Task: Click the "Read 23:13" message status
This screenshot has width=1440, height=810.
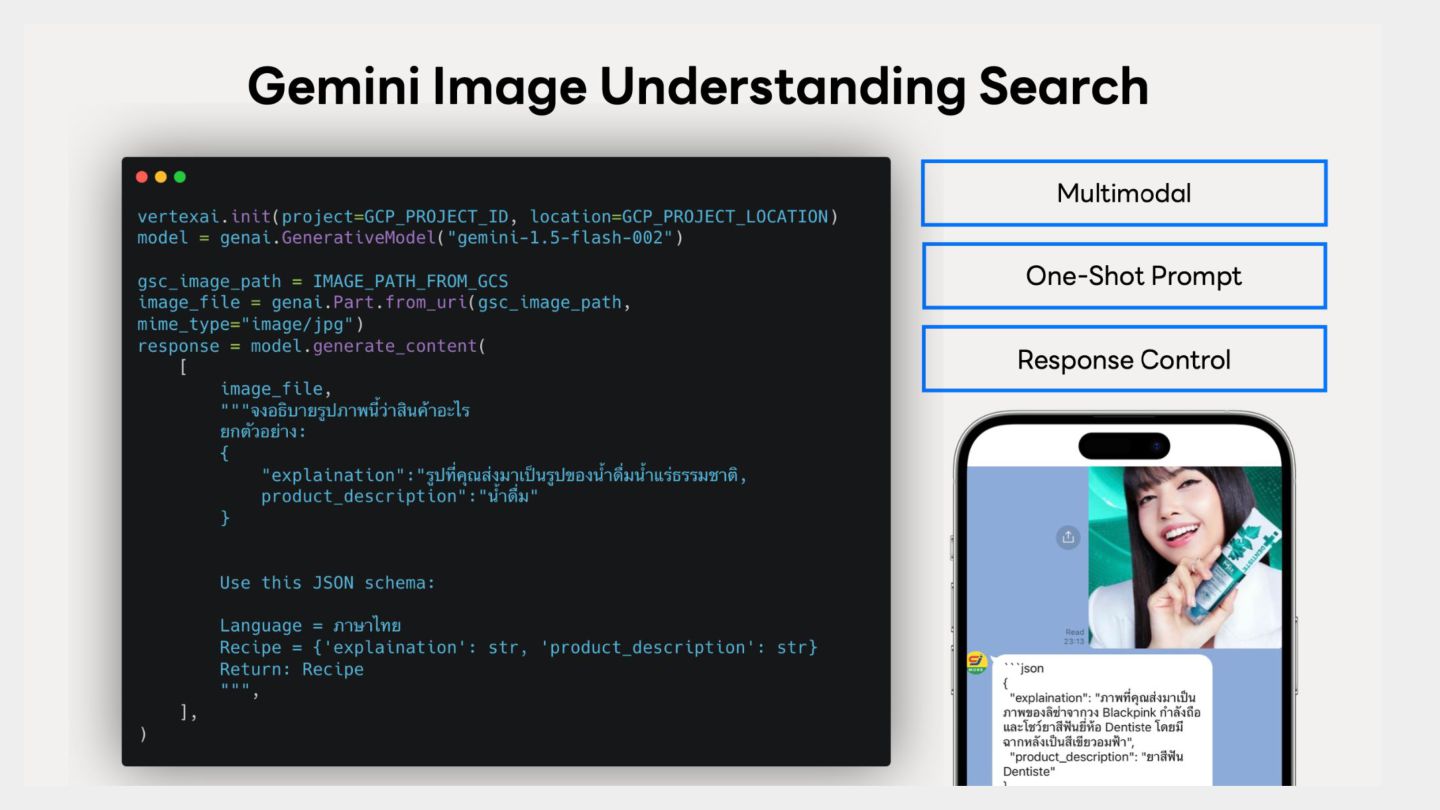Action: (x=1074, y=637)
